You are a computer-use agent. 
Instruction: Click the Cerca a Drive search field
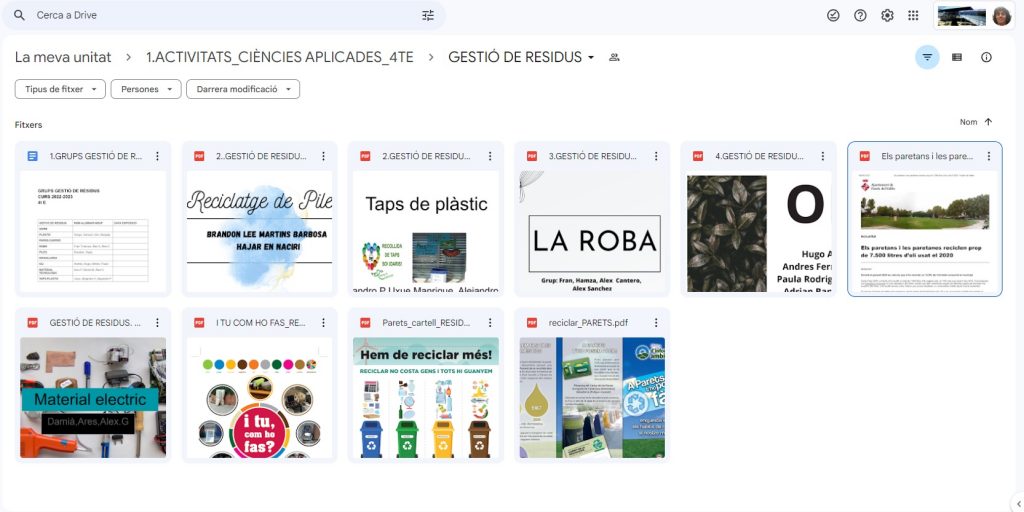click(220, 16)
